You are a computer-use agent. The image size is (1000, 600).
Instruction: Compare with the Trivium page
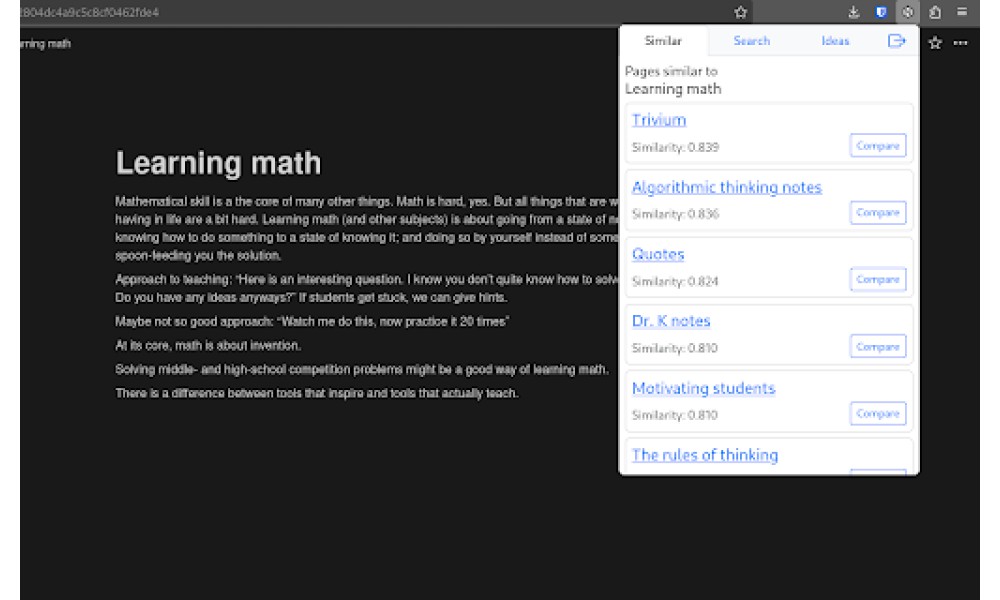[x=878, y=145]
